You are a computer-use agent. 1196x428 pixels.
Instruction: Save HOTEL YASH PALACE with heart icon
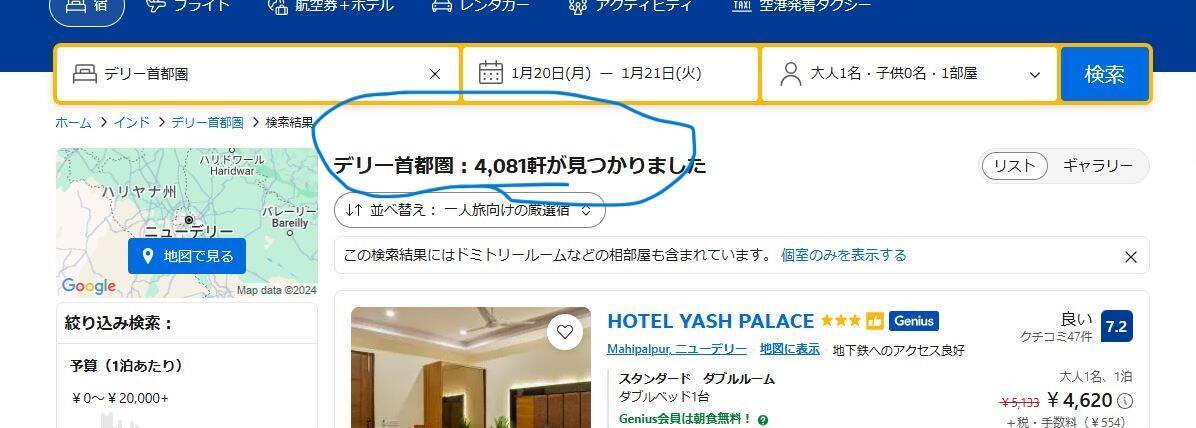click(x=564, y=332)
